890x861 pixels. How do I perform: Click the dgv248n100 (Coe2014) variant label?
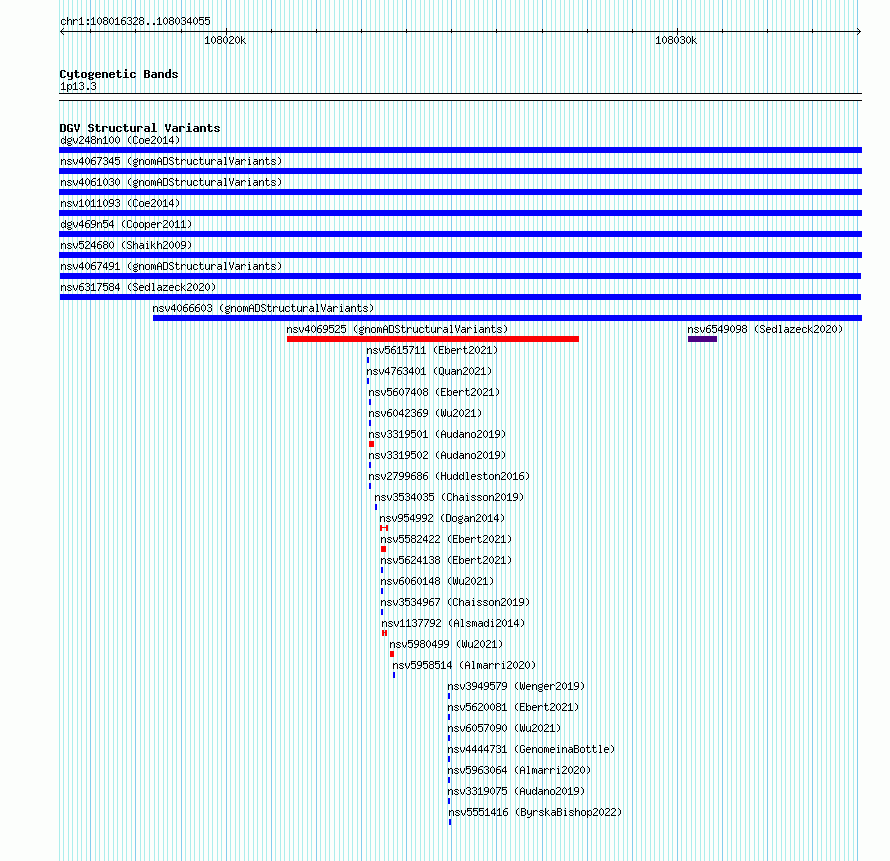click(x=120, y=140)
